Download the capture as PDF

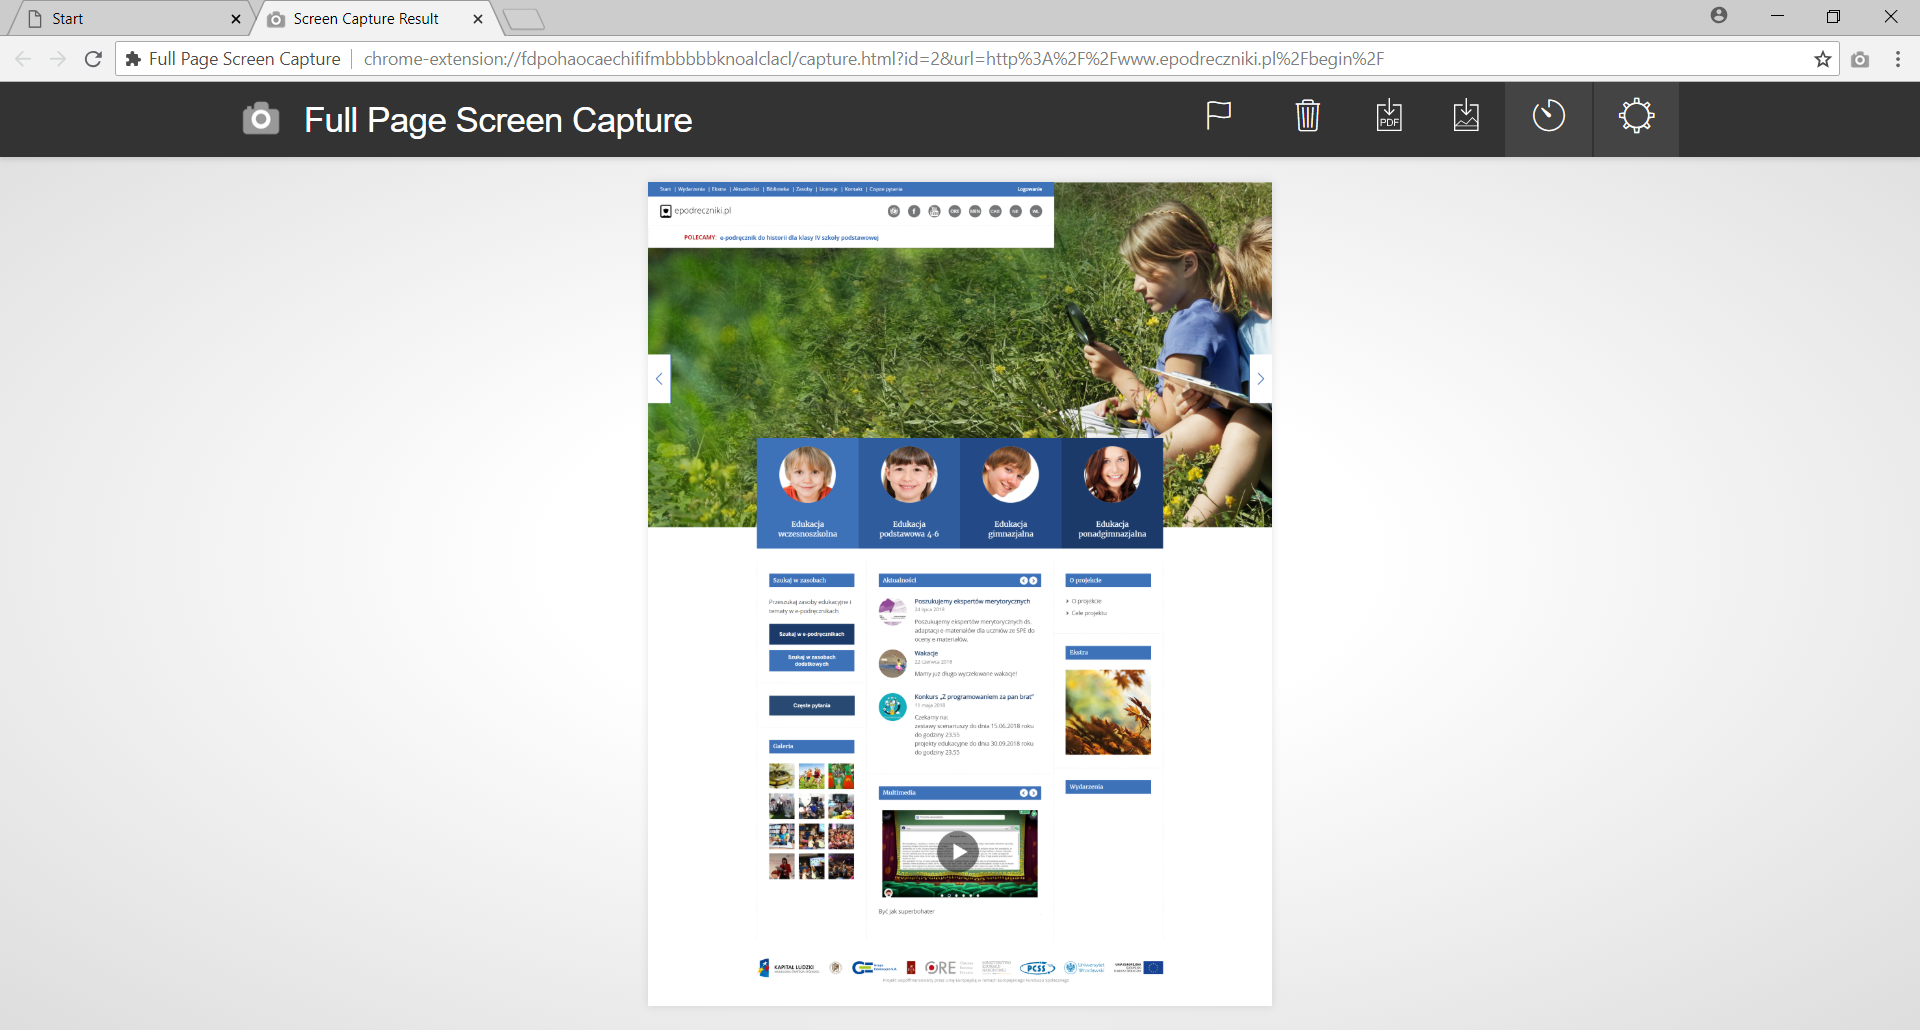point(1389,116)
